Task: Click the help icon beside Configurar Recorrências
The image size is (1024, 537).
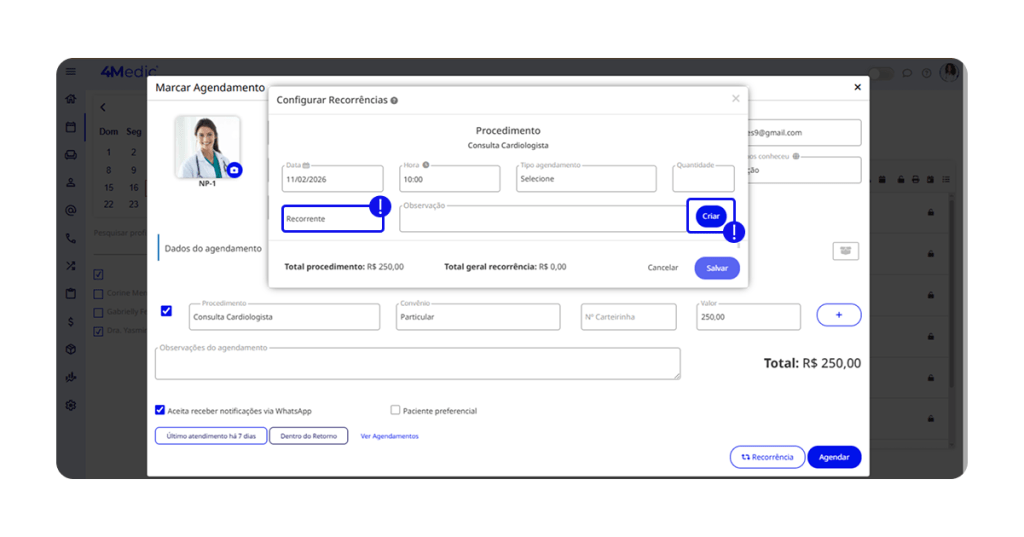Action: [x=394, y=101]
